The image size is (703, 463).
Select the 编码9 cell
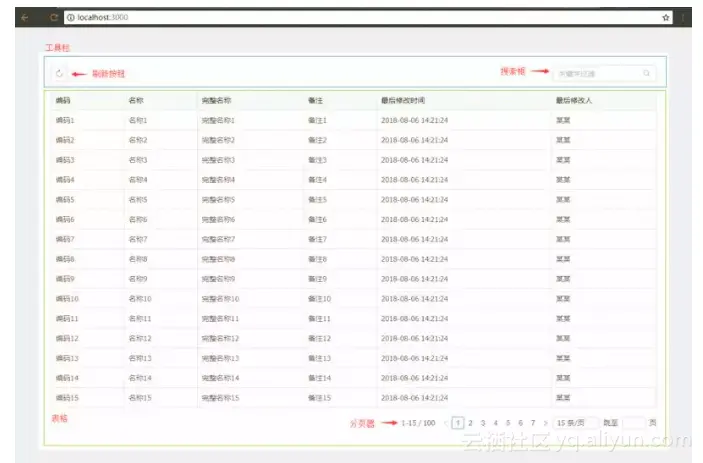65,278
